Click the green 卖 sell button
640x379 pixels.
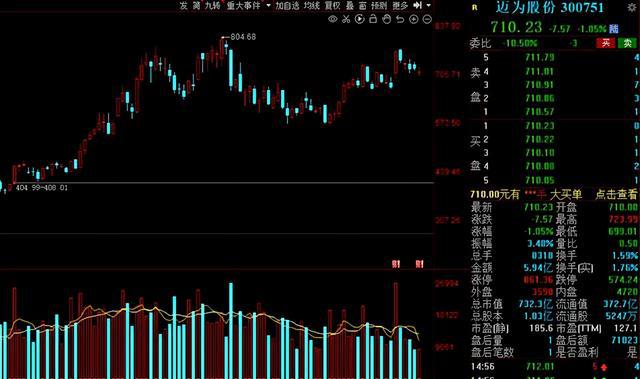[627, 43]
